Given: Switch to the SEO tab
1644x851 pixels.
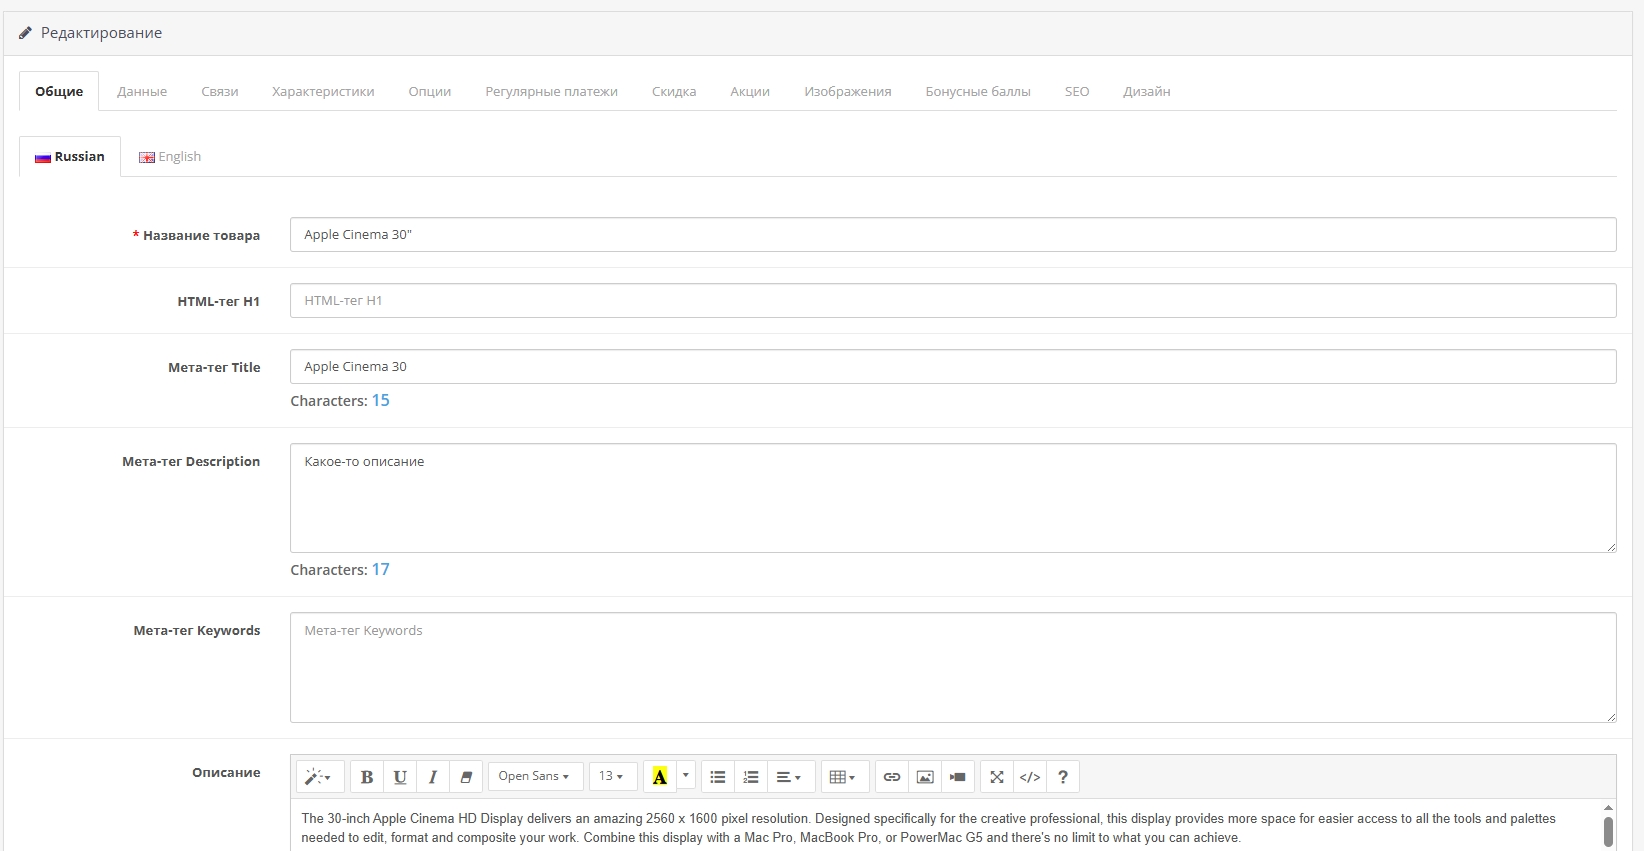Looking at the screenshot, I should (1077, 91).
